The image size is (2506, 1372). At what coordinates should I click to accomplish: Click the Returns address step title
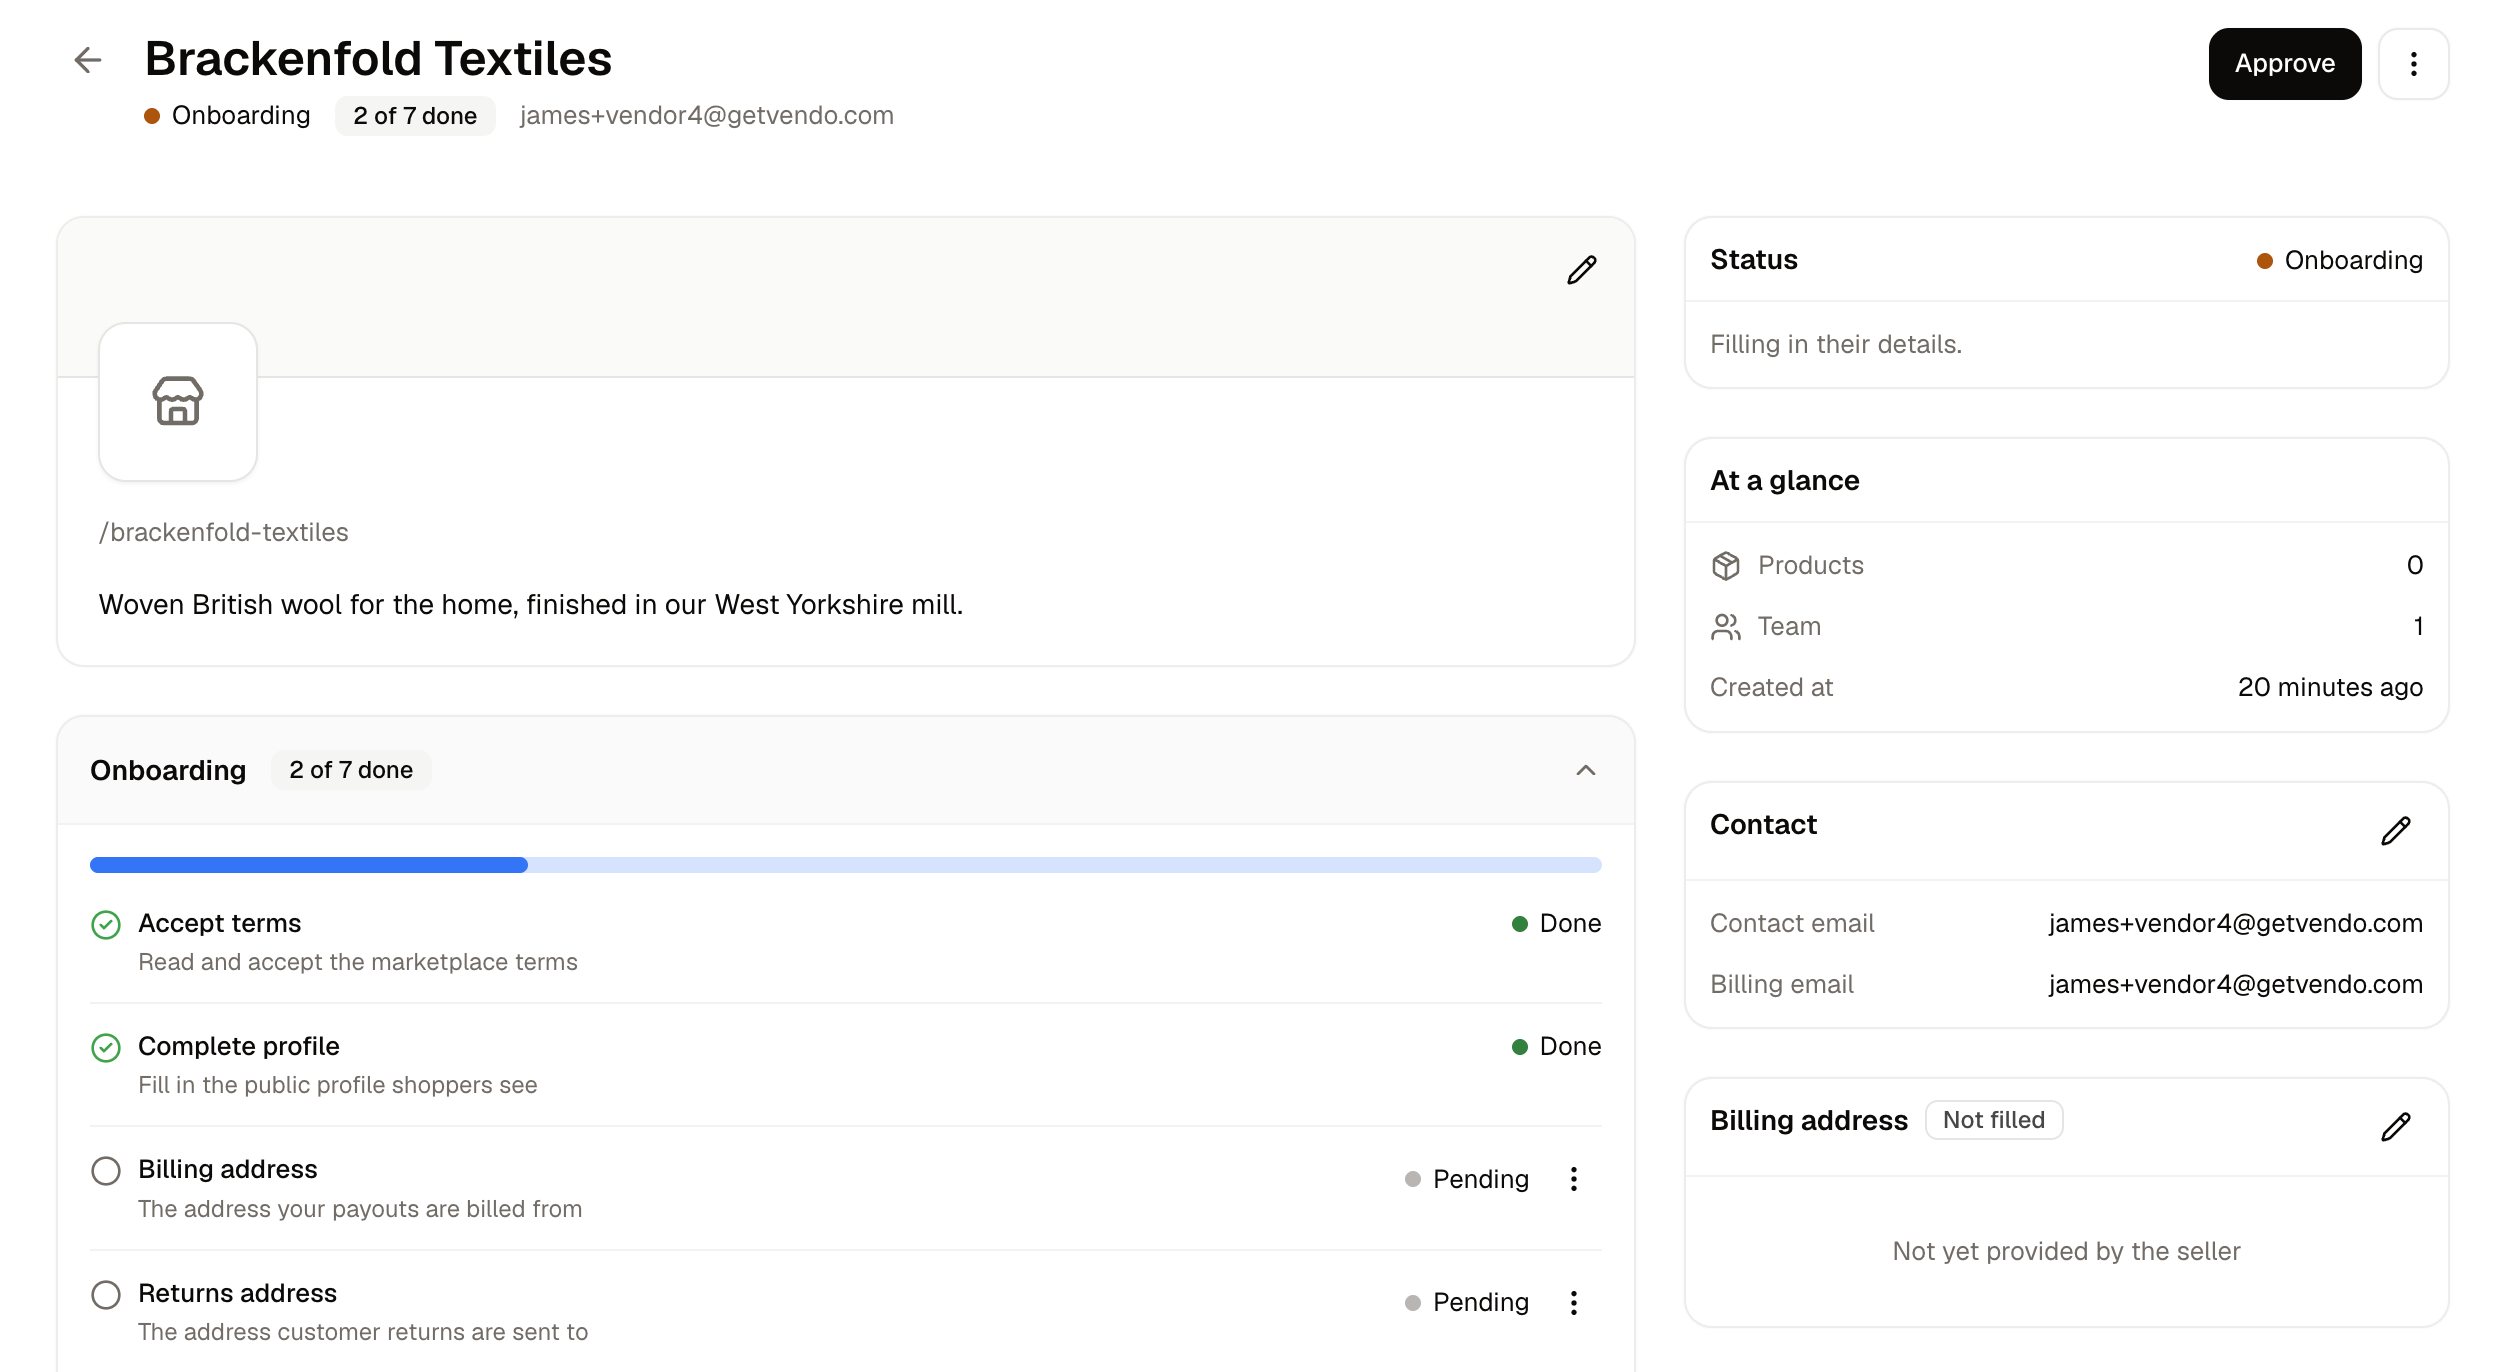pos(237,1292)
